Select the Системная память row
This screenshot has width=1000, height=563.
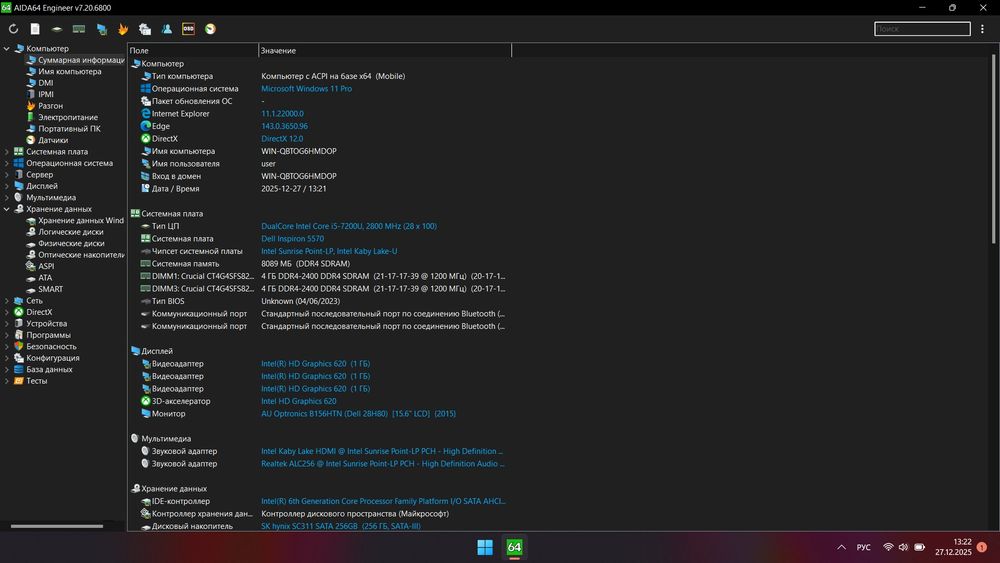[319, 263]
